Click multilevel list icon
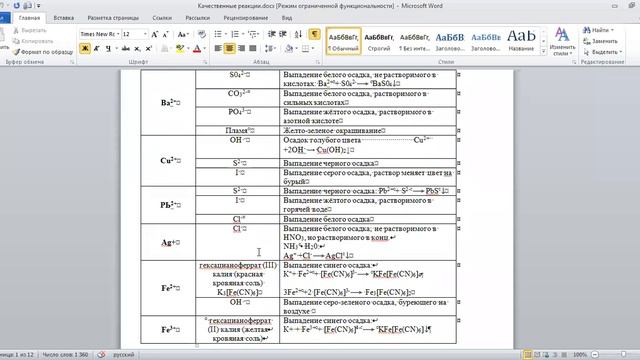The image size is (640, 360). pos(252,34)
